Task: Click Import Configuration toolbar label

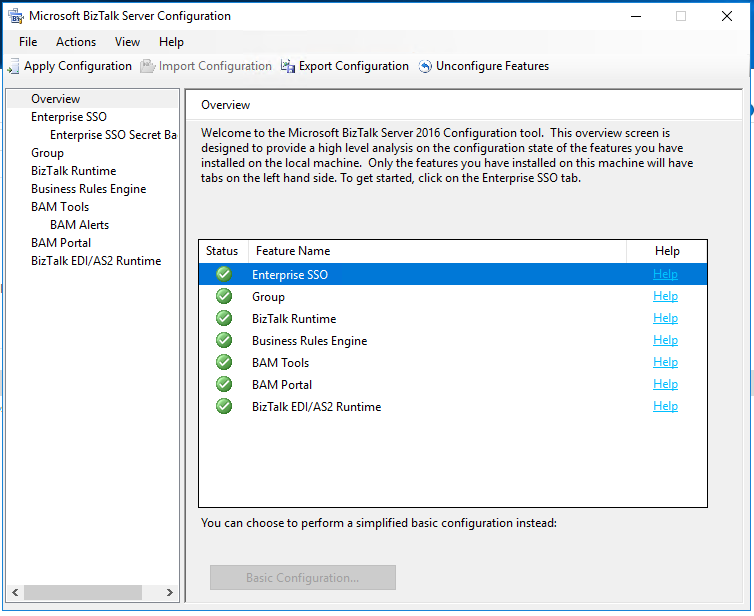Action: coord(215,66)
